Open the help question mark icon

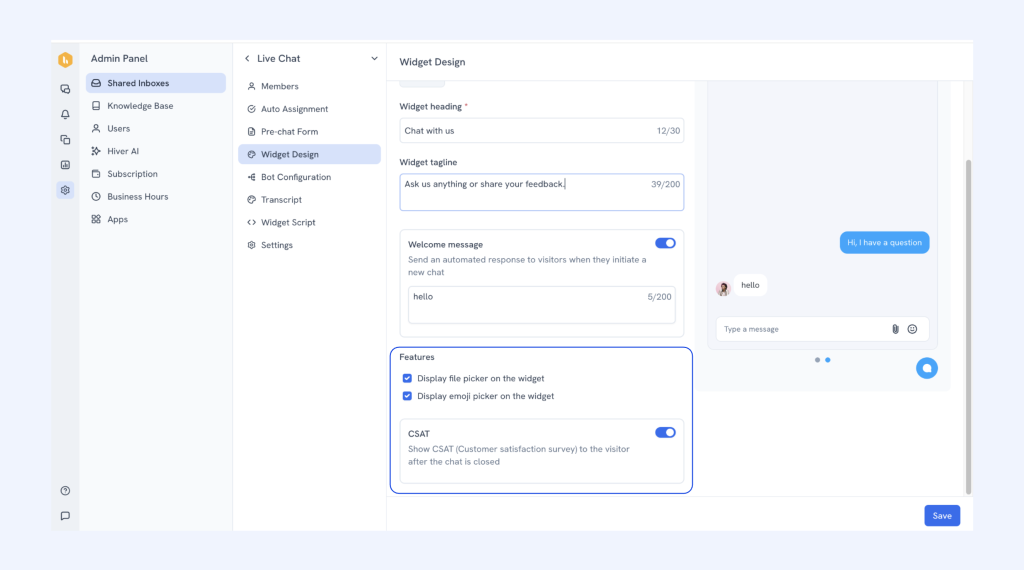[x=65, y=491]
